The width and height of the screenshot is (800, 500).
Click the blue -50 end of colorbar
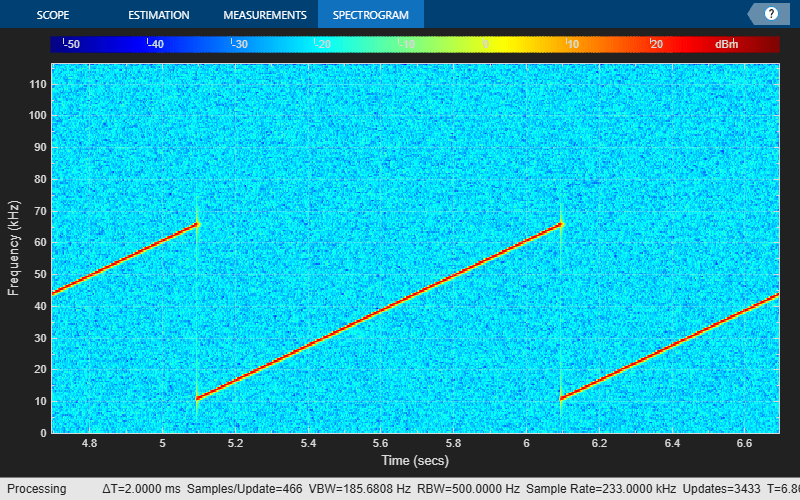pyautogui.click(x=68, y=44)
